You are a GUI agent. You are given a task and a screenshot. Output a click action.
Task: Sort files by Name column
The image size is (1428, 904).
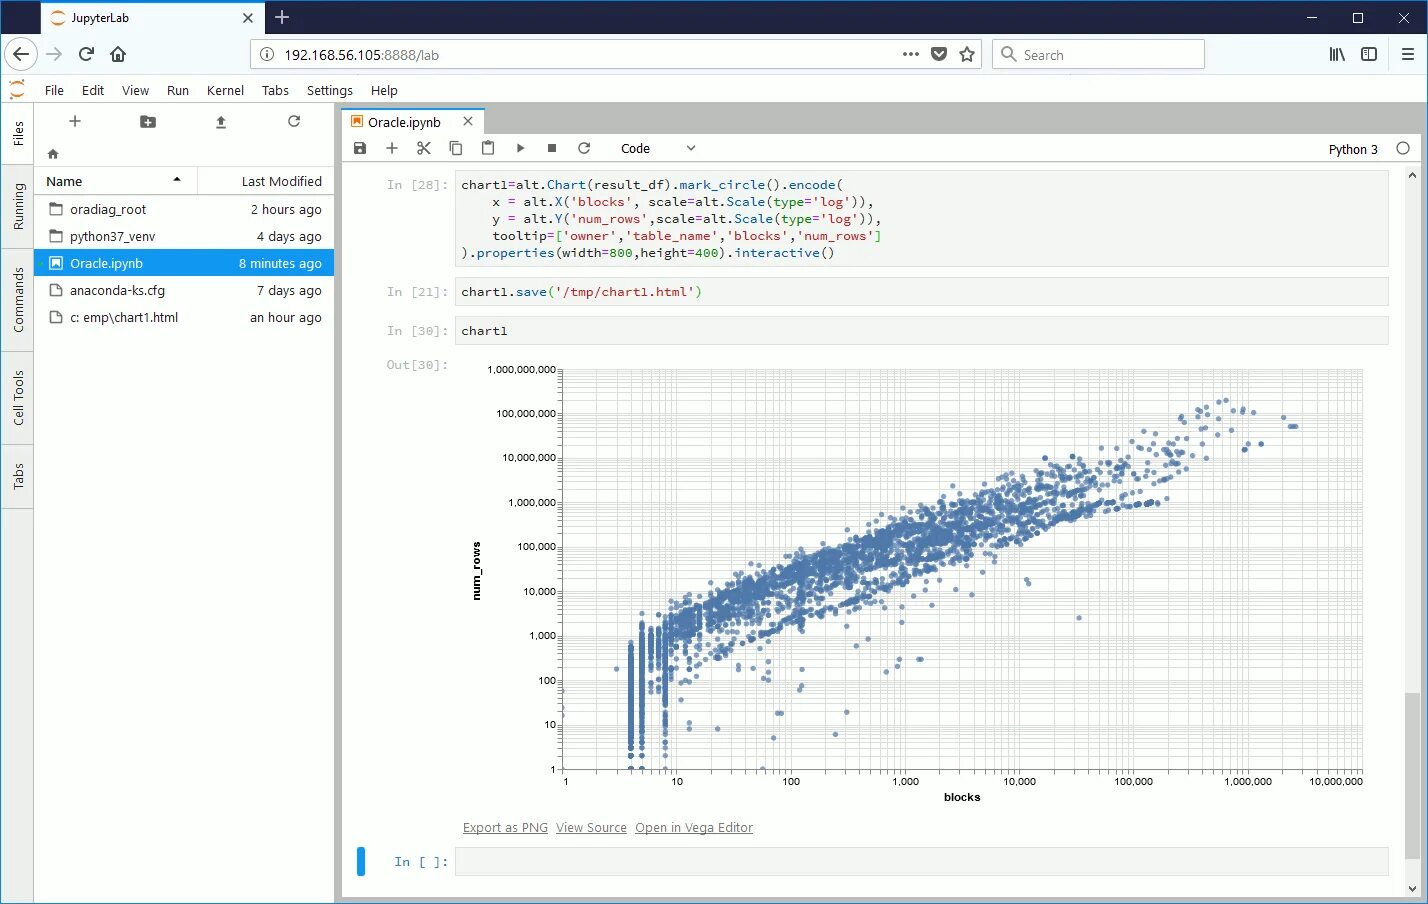115,181
